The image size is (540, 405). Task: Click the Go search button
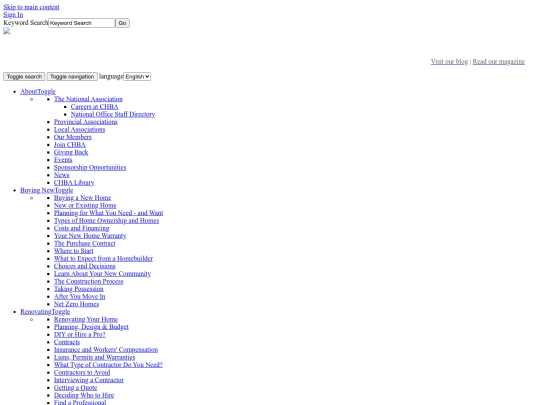click(122, 23)
